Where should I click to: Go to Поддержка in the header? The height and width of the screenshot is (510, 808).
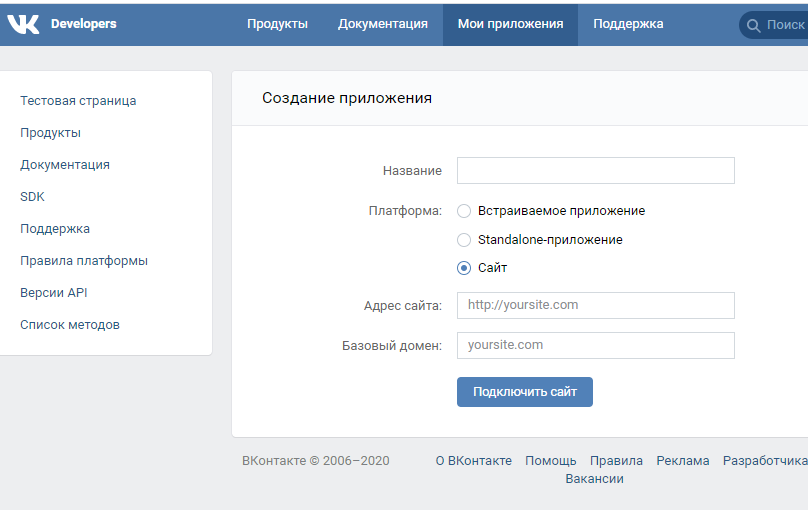click(628, 24)
